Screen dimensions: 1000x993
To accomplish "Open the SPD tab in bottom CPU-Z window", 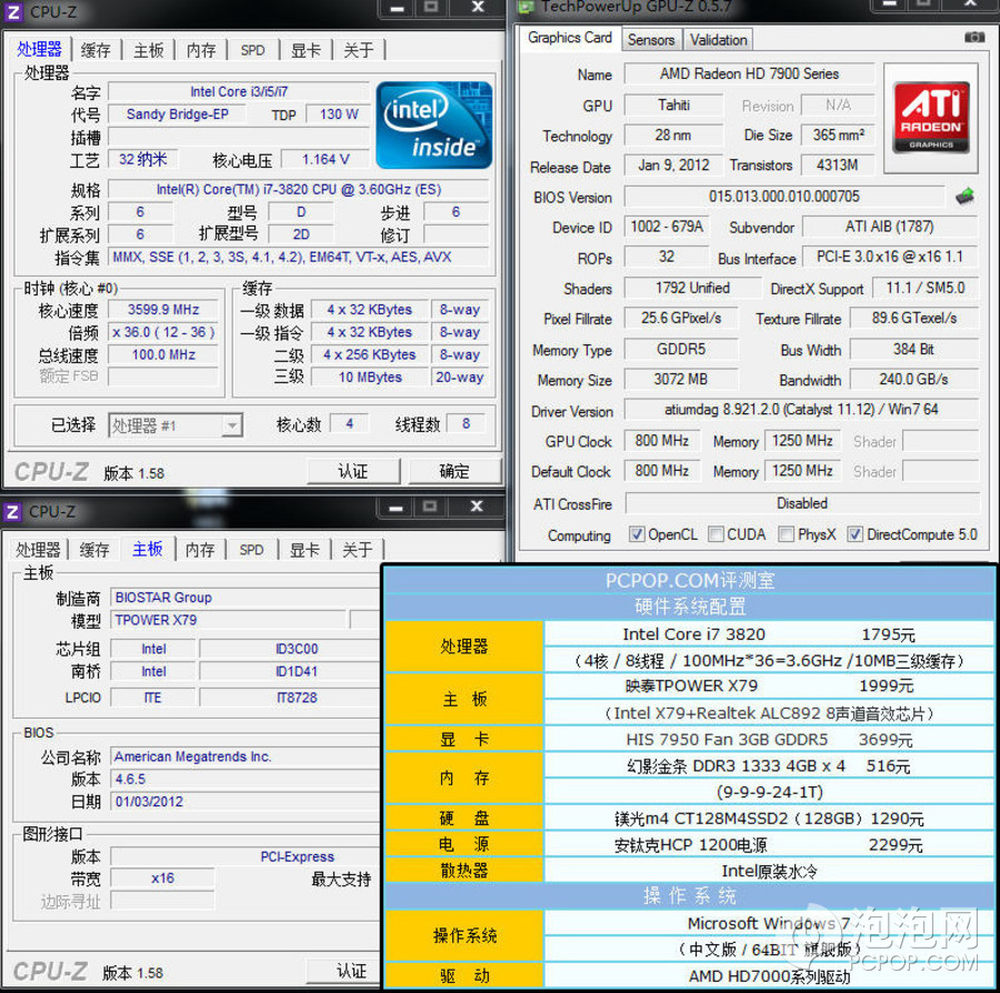I will point(252,550).
